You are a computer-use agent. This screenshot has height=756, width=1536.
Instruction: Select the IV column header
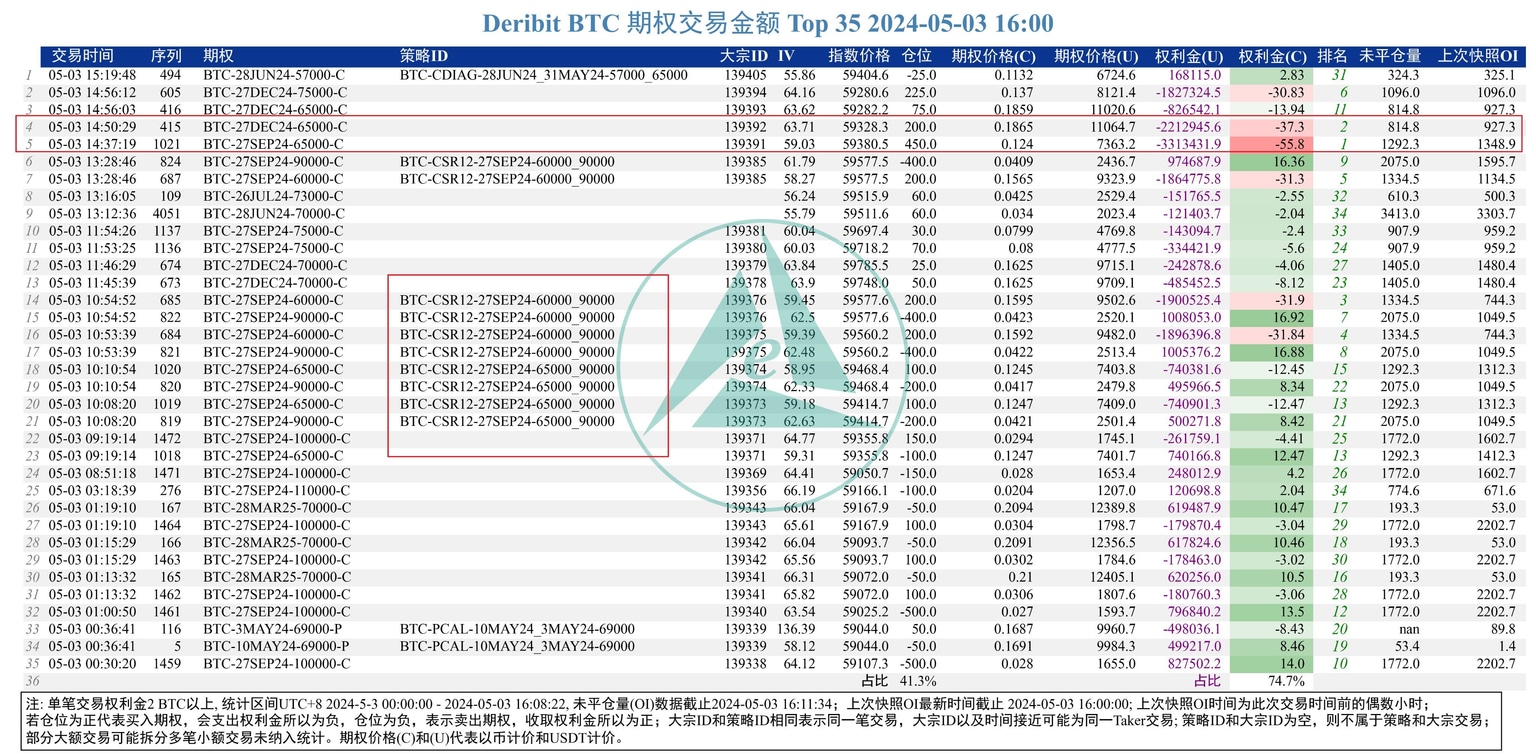(787, 56)
